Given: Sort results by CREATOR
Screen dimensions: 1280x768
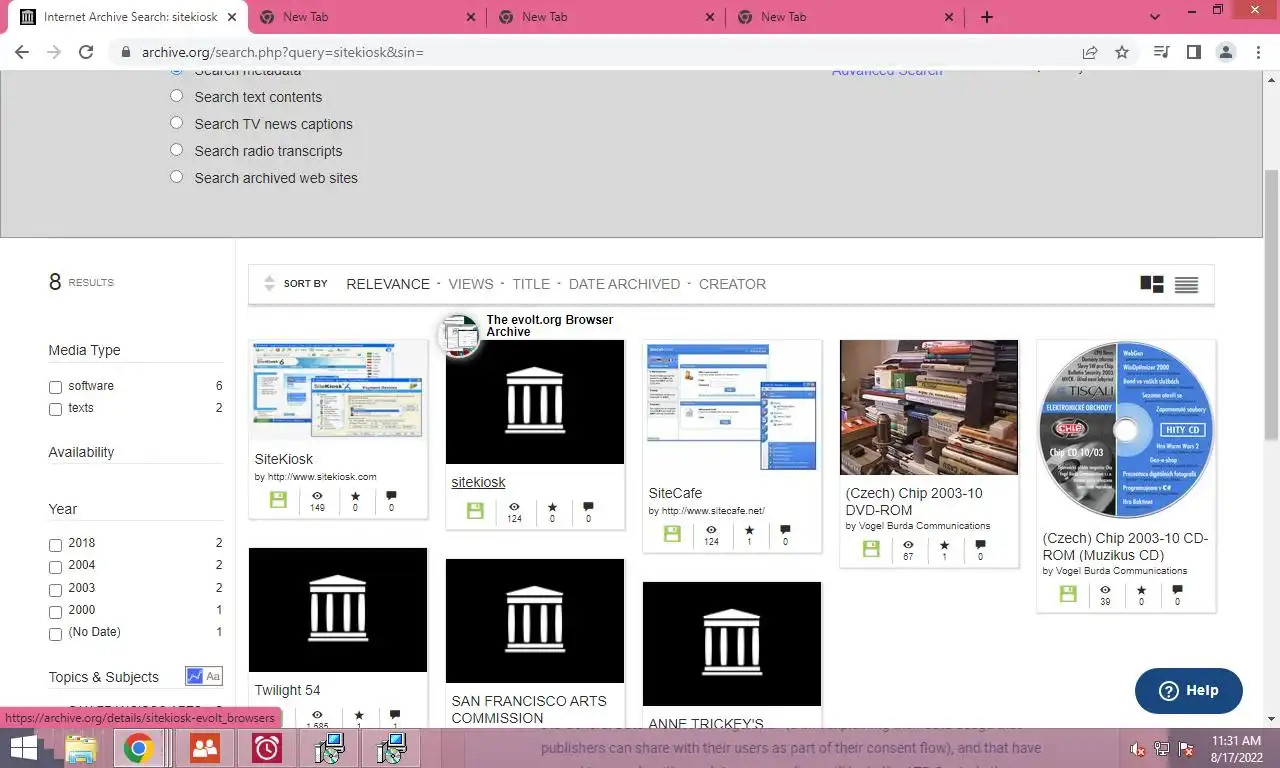Looking at the screenshot, I should (732, 284).
